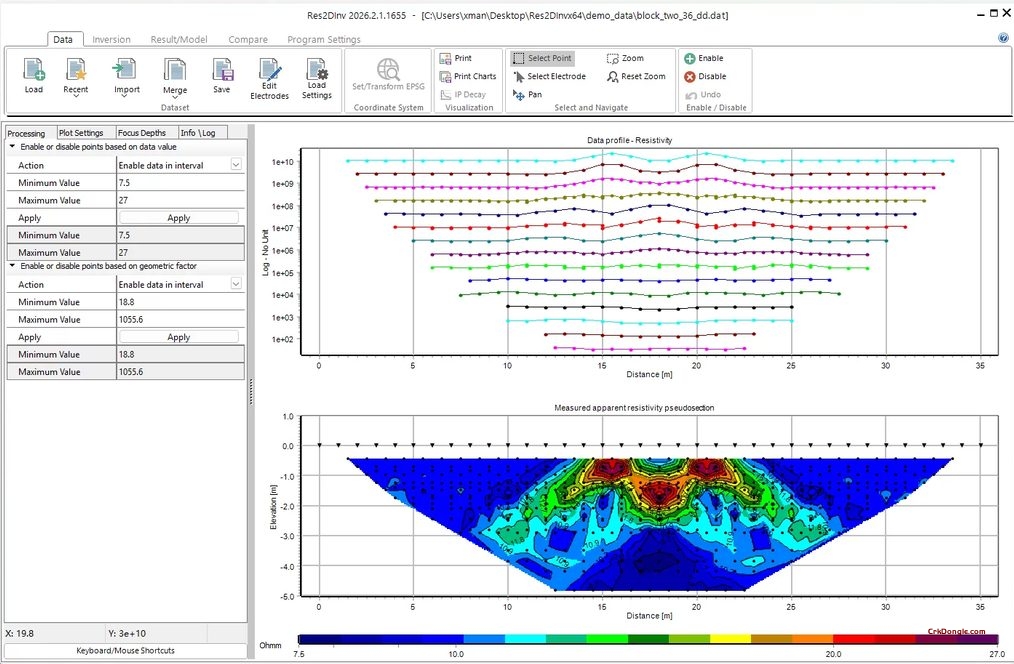
Task: Open the Merge dropdown arrow
Action: pyautogui.click(x=175, y=97)
